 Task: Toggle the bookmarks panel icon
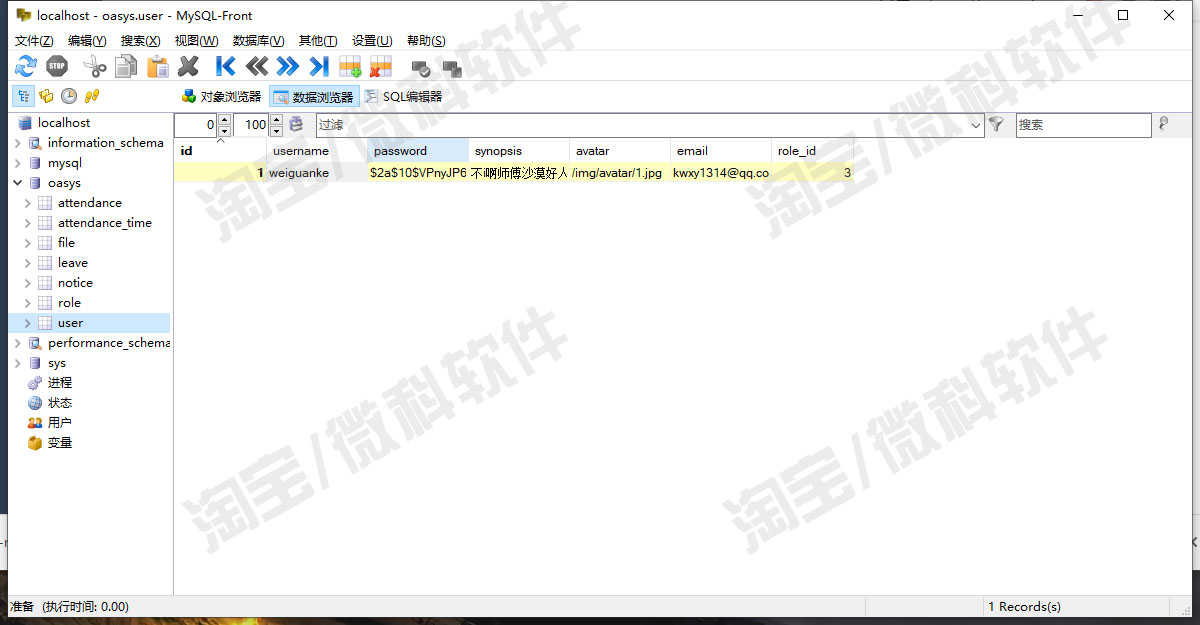point(46,97)
